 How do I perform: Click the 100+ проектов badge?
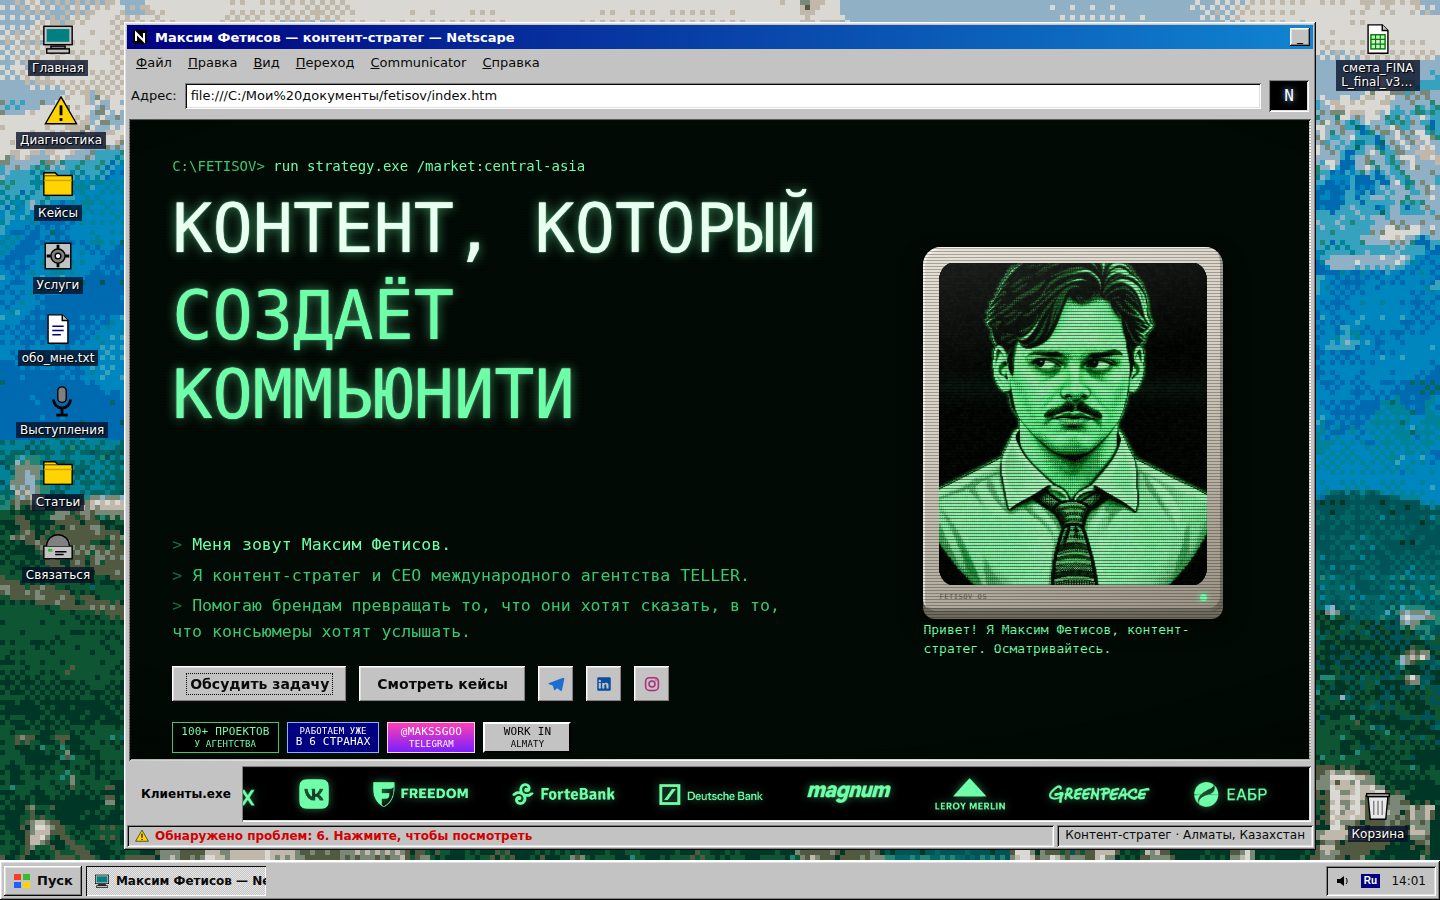pos(225,737)
